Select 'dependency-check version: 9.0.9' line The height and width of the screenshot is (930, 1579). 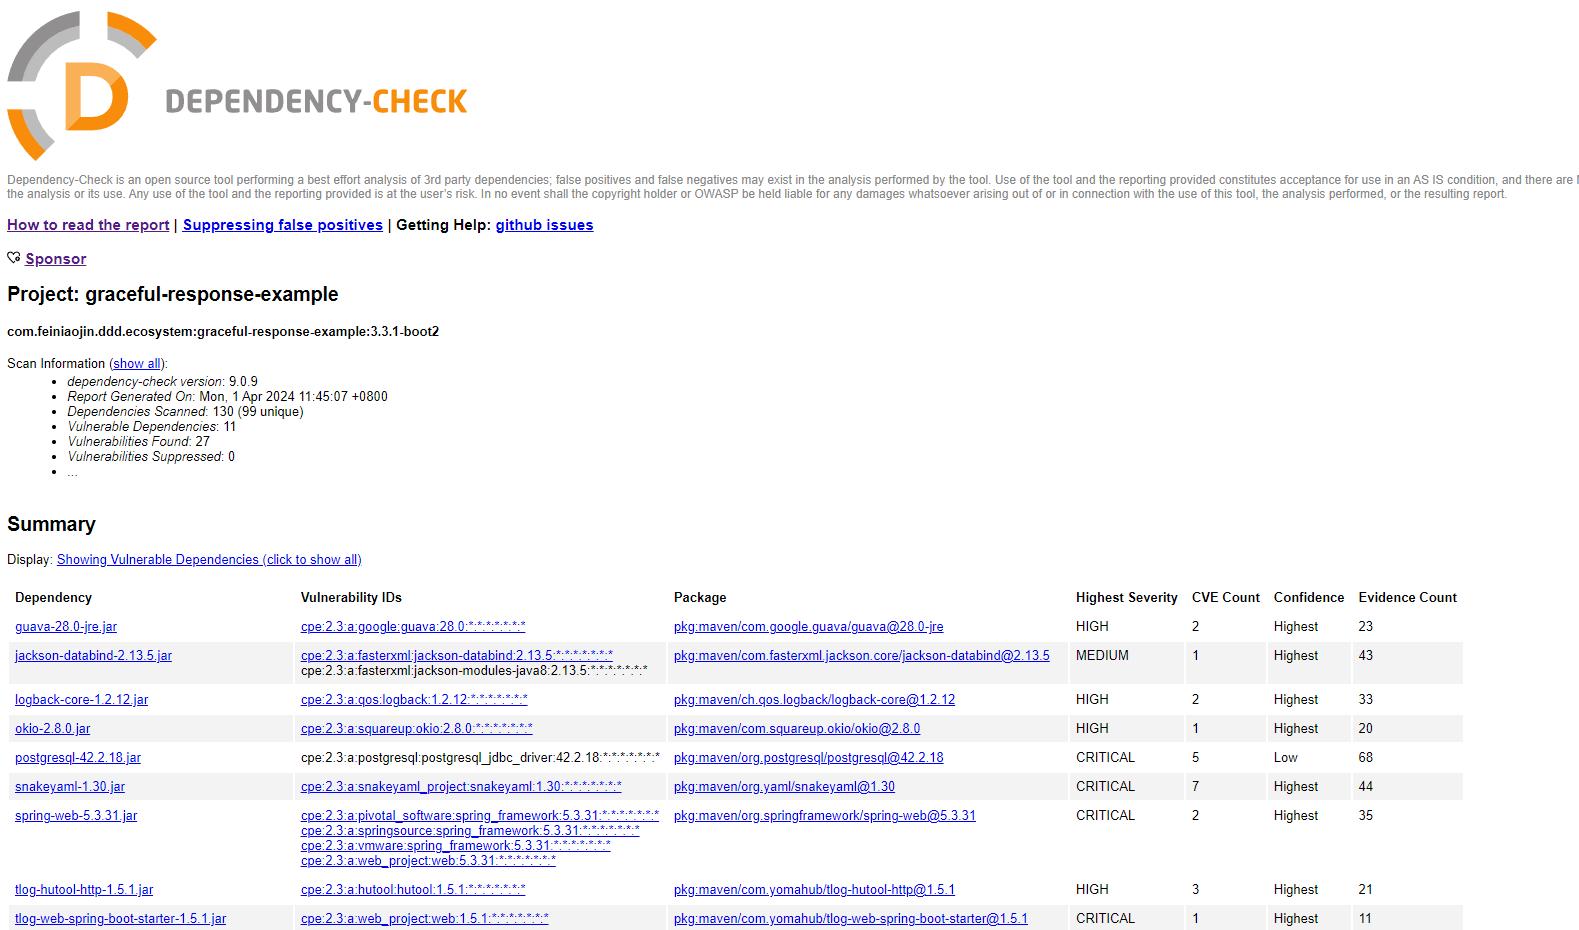click(x=162, y=382)
